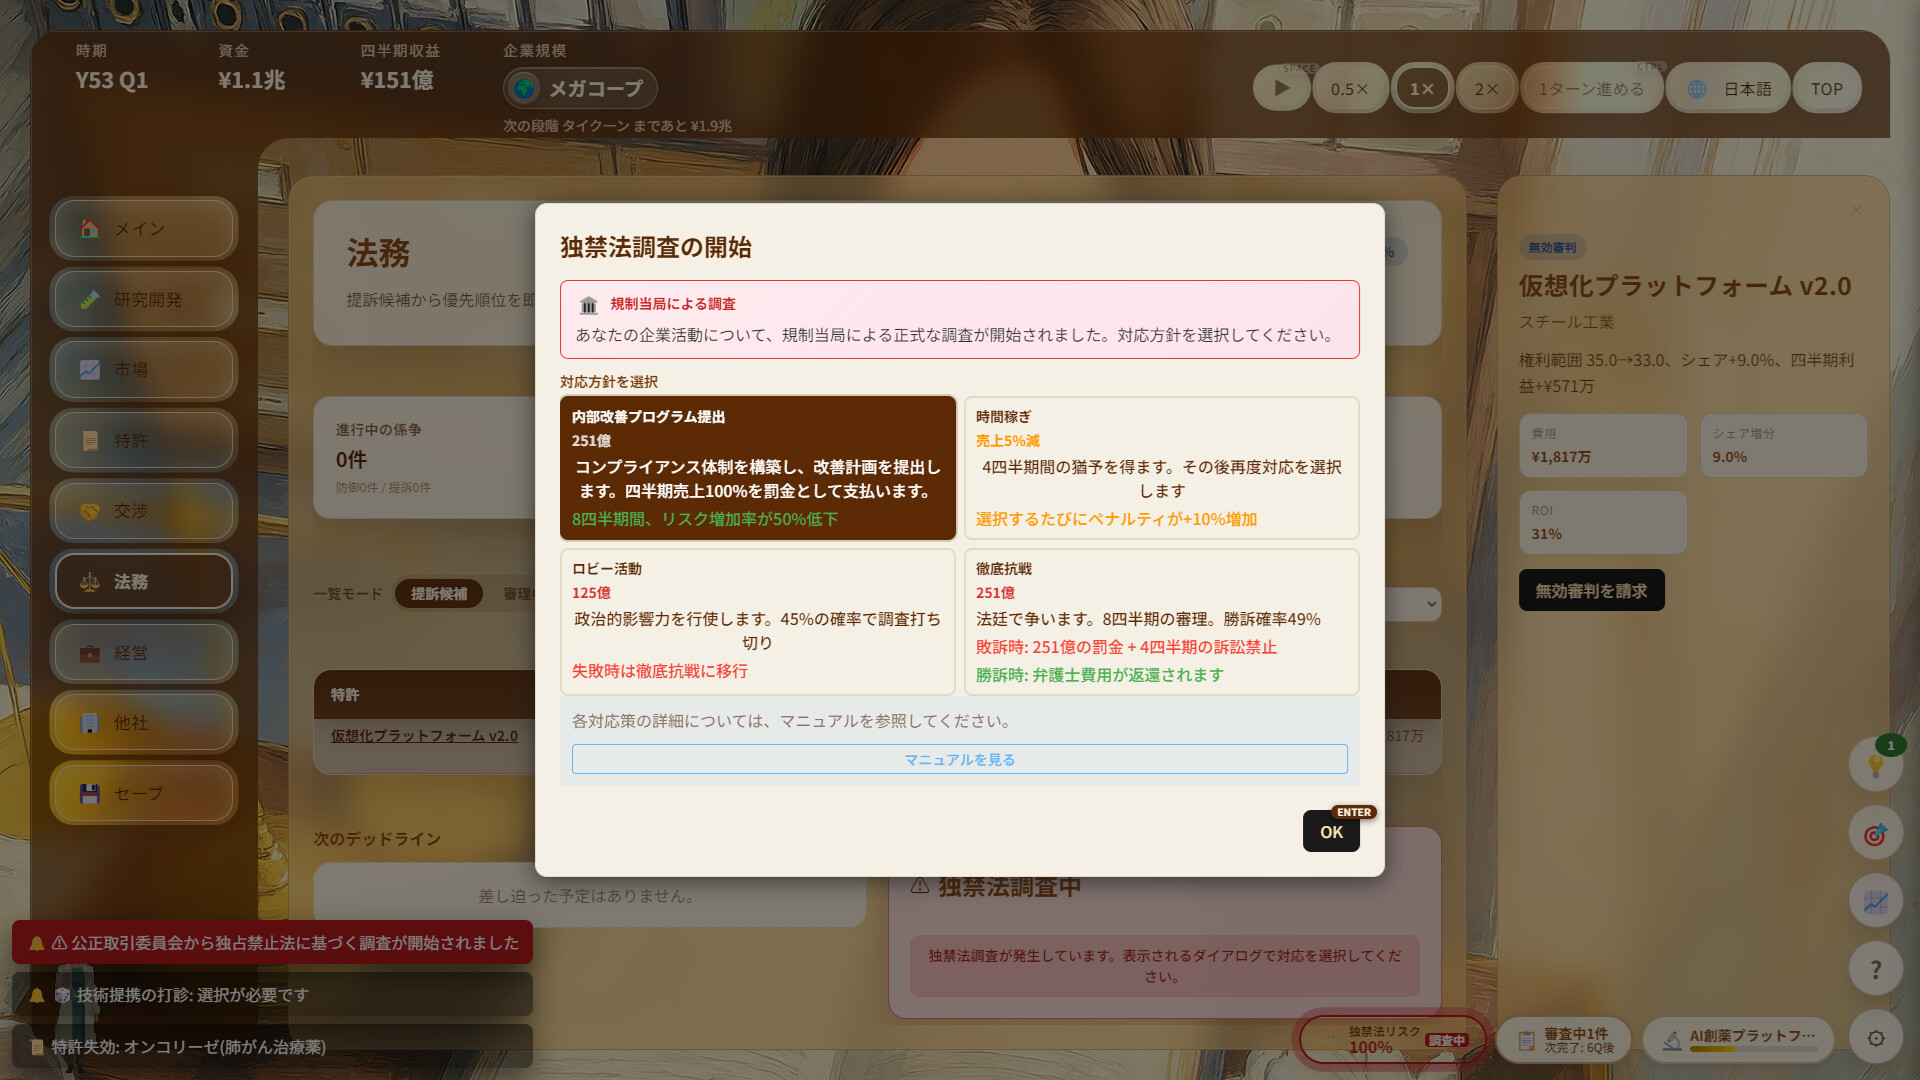This screenshot has height=1080, width=1920.
Task: Open the 市場 section from the sidebar
Action: coord(143,370)
